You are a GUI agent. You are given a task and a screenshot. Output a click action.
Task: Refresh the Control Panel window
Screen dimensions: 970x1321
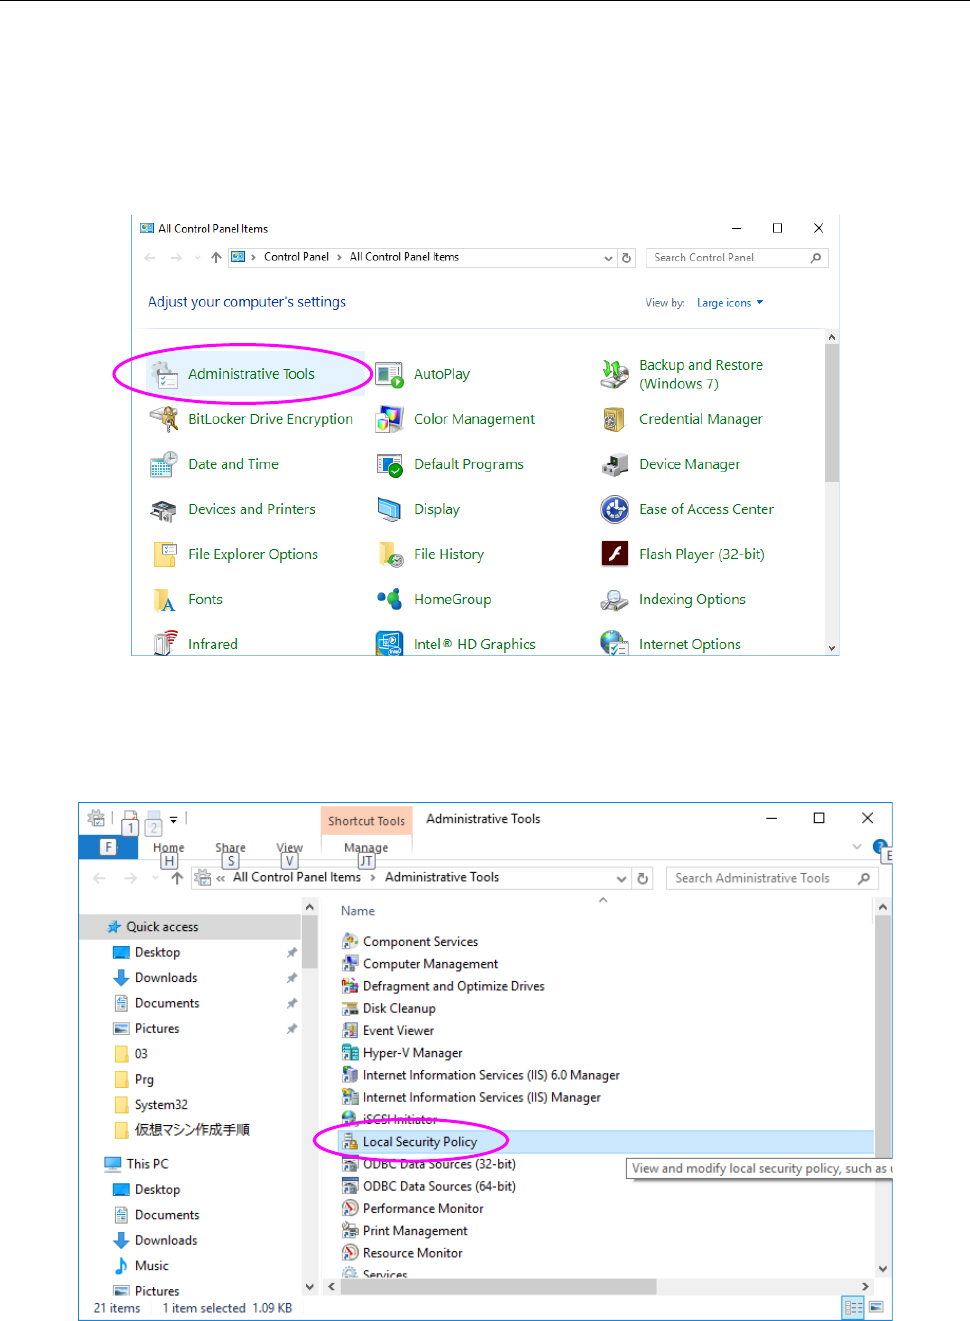627,258
